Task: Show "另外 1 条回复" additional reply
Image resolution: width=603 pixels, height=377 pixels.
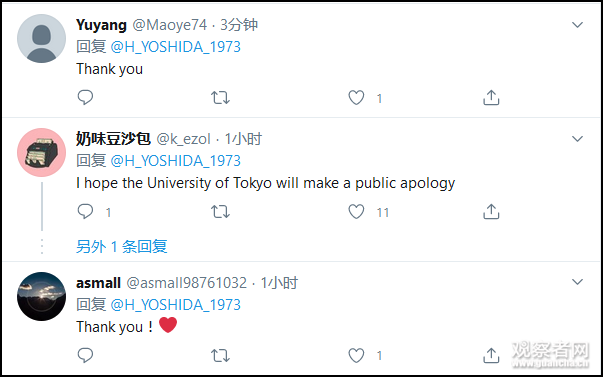Action: pyautogui.click(x=122, y=246)
